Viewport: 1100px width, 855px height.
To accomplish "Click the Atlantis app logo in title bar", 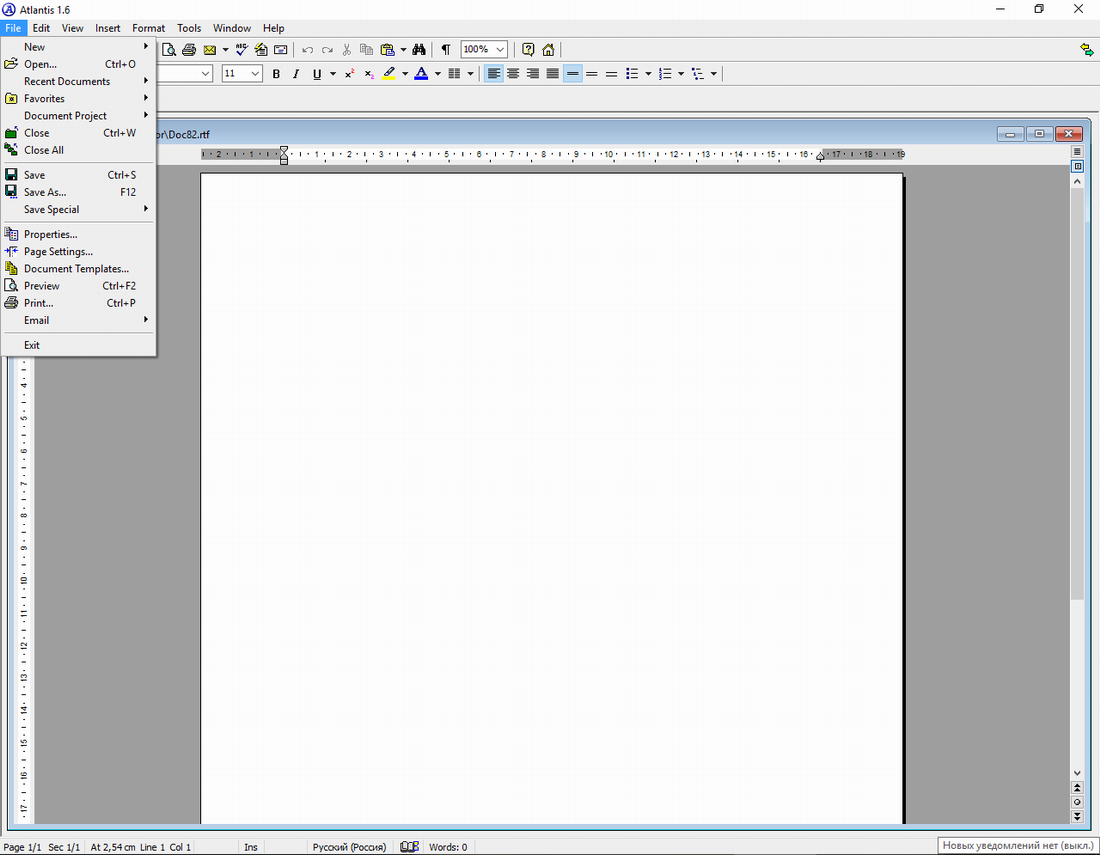I will pos(8,10).
